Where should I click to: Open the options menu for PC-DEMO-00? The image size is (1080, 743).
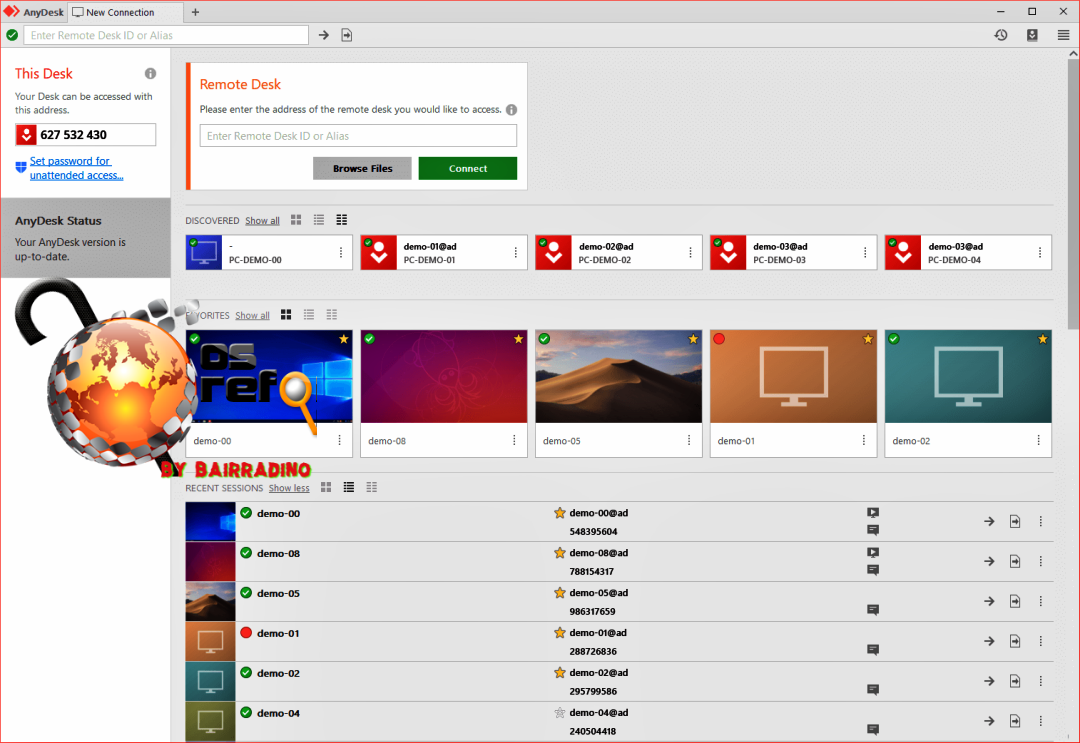[341, 253]
